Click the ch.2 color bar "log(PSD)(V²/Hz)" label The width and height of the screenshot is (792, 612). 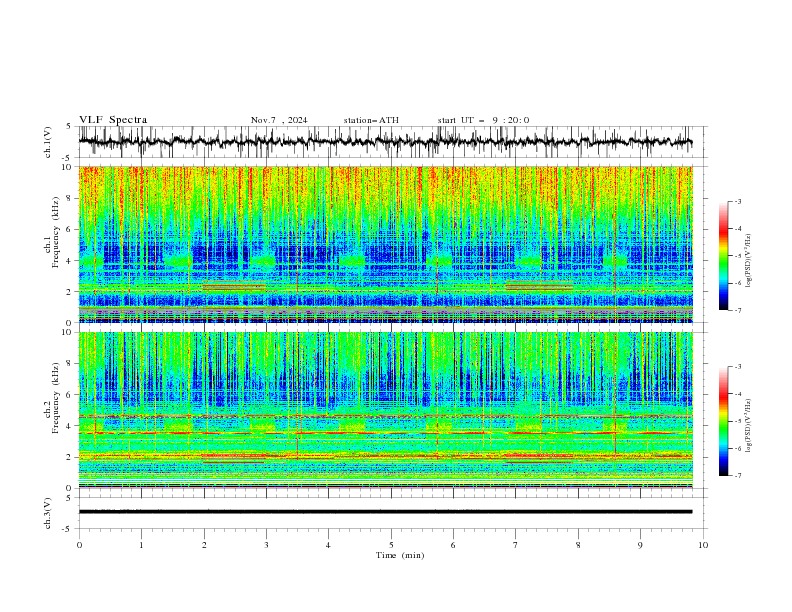pos(749,426)
